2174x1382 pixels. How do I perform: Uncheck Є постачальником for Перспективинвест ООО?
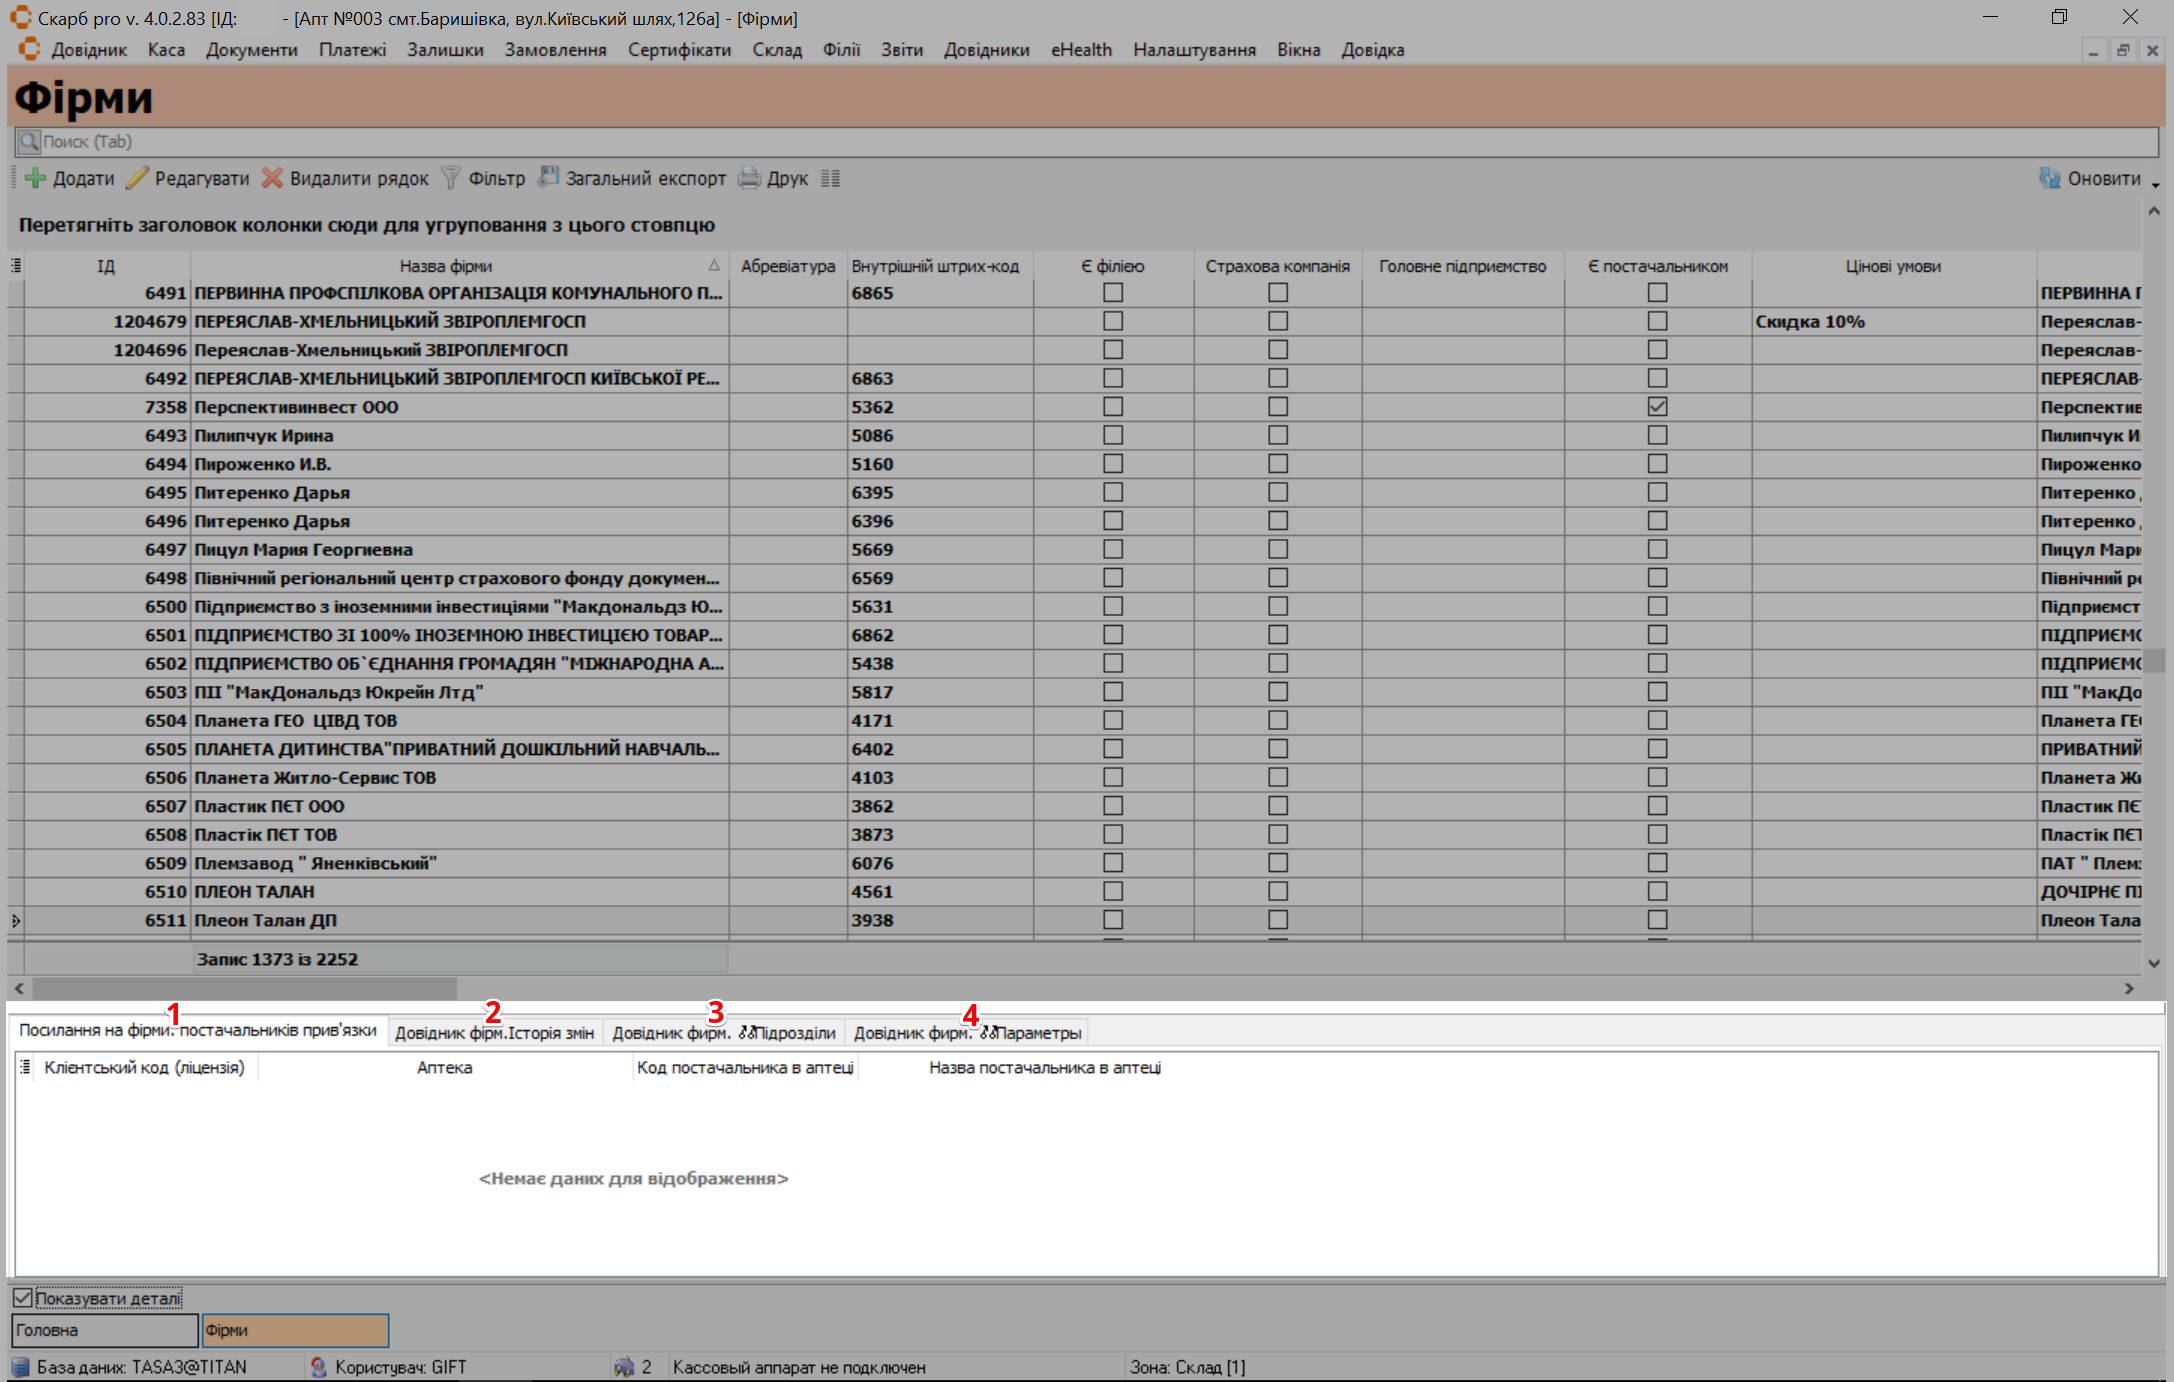(x=1657, y=407)
